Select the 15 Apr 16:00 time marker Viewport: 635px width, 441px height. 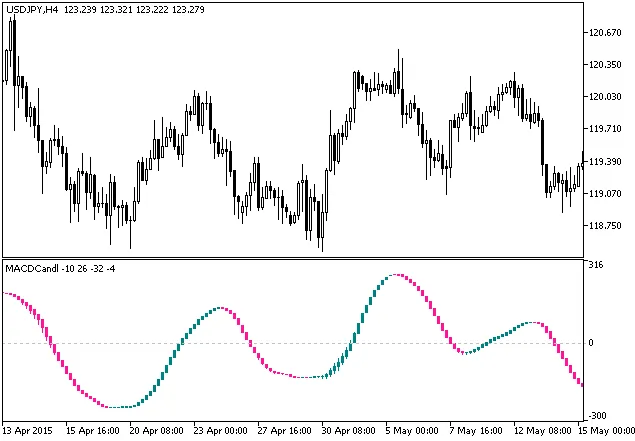pyautogui.click(x=92, y=431)
